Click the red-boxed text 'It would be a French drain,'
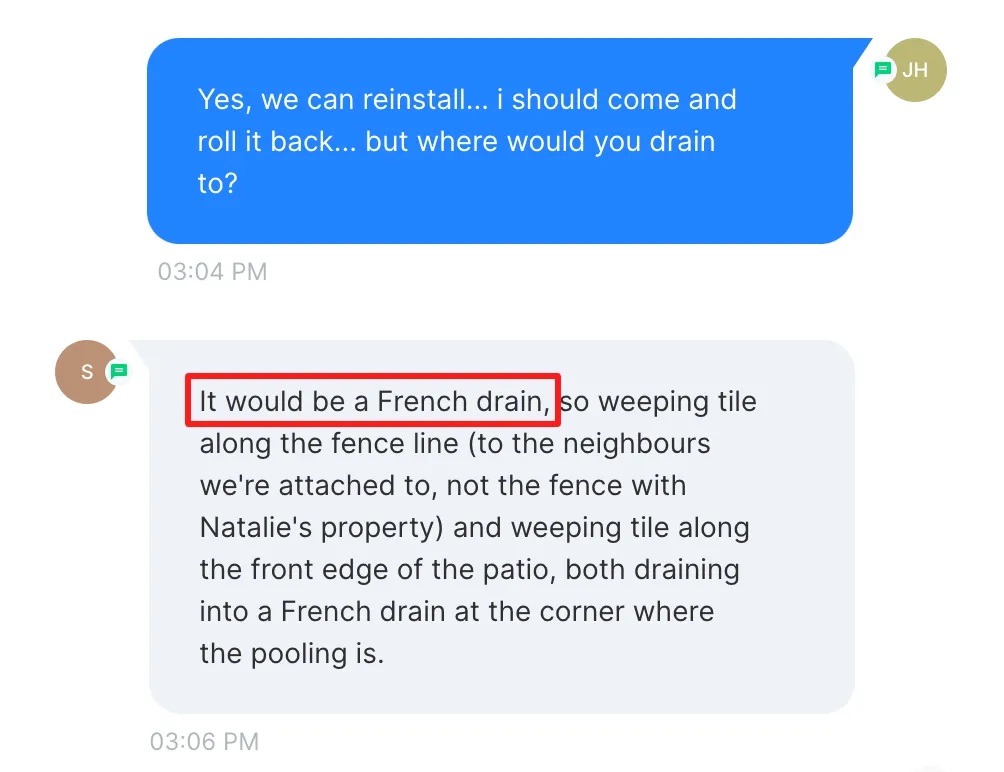Screen dimensions: 1004x772 374,401
